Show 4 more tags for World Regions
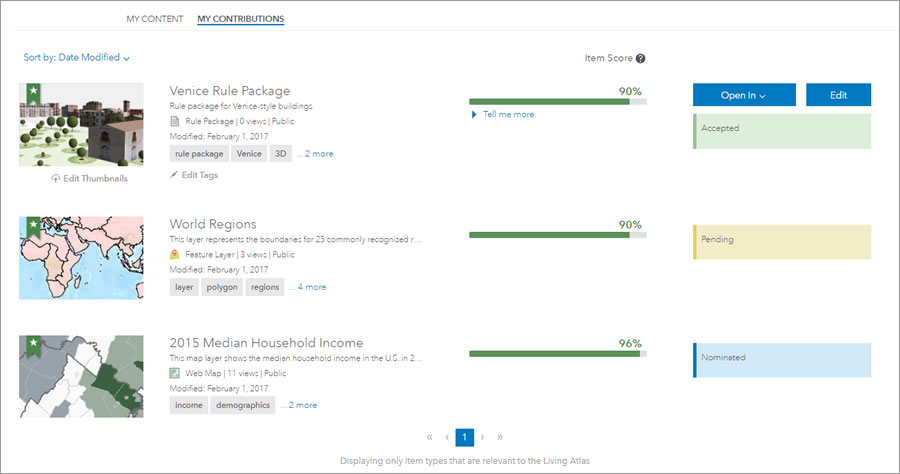 tap(309, 287)
